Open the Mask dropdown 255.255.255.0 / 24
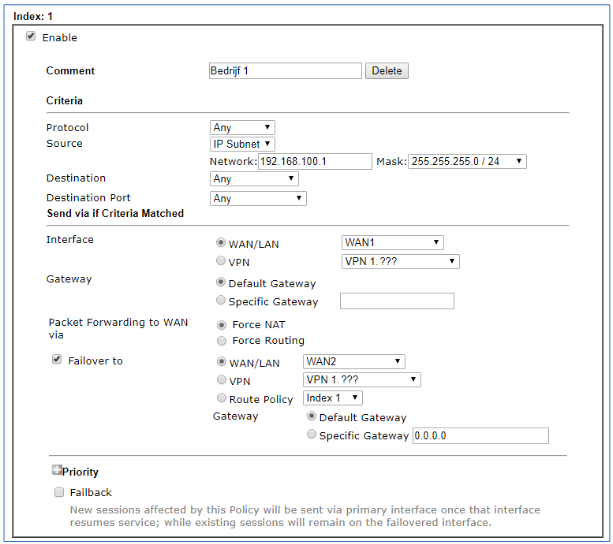 (467, 161)
